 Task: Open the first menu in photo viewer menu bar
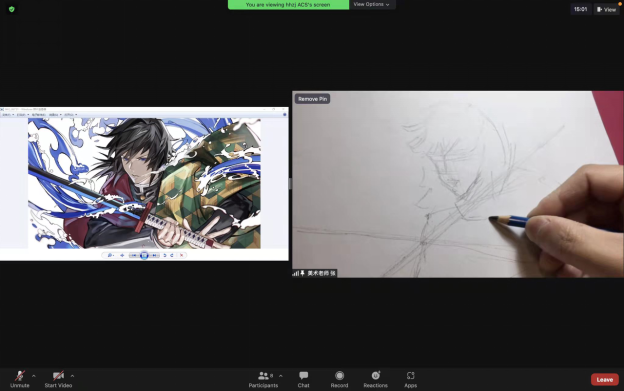tap(8, 115)
